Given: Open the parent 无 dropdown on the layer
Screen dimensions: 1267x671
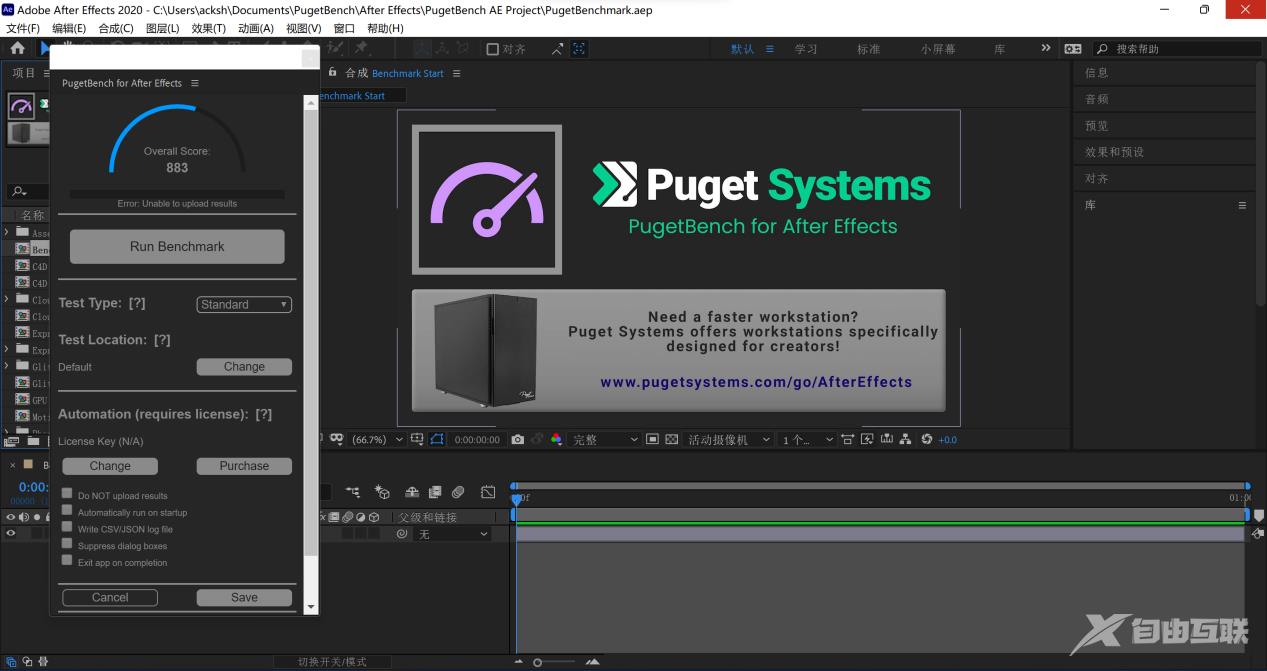Looking at the screenshot, I should (x=453, y=534).
